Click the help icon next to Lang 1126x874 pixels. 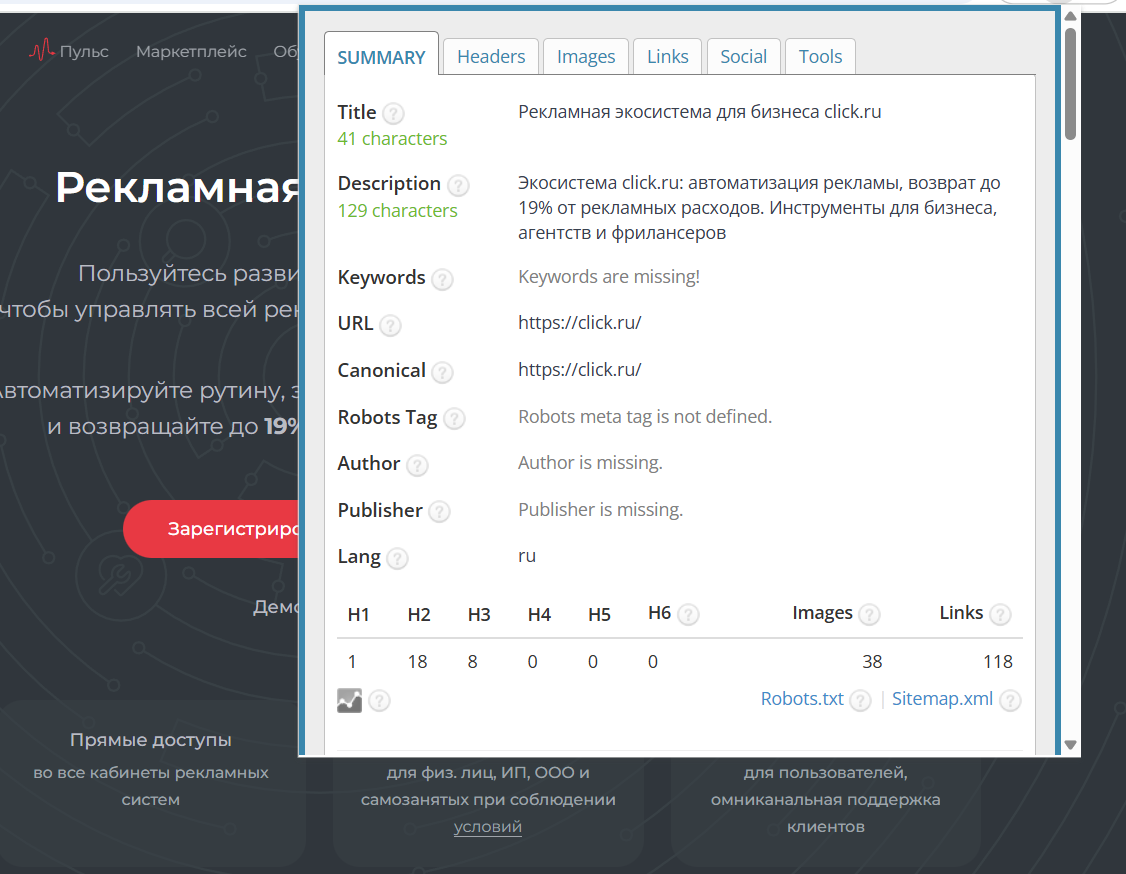[x=397, y=558]
